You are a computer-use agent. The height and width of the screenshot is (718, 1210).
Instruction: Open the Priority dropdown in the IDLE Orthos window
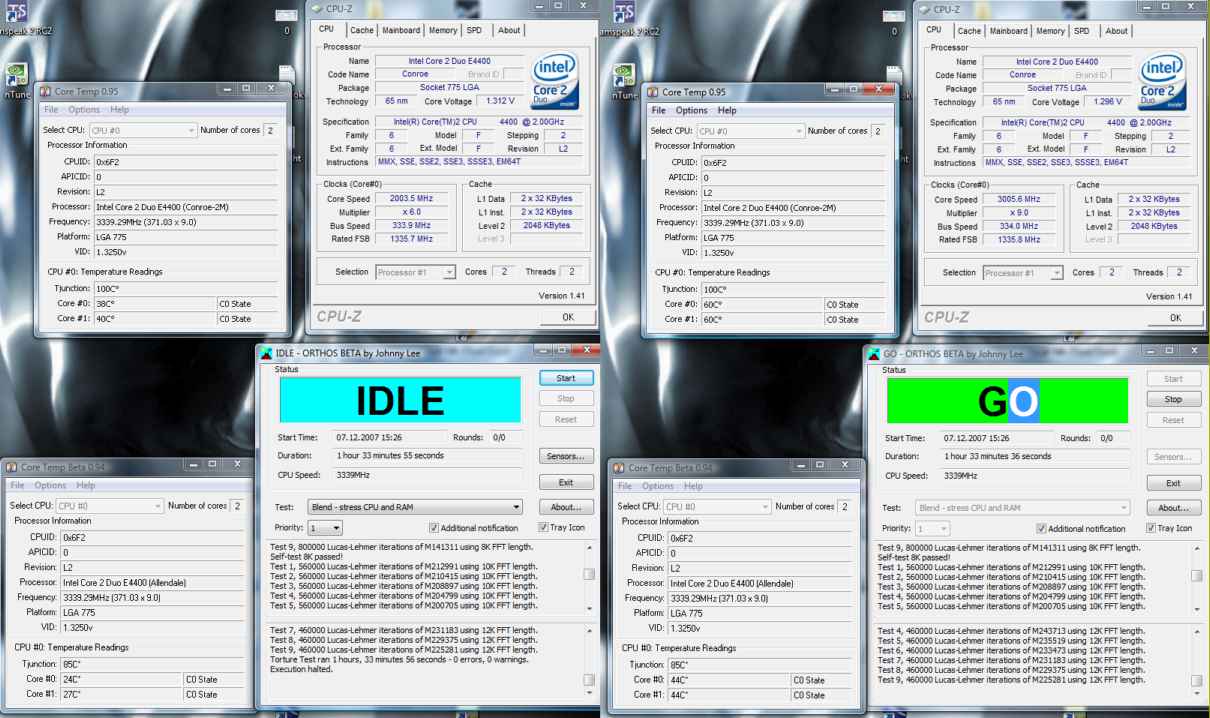click(x=325, y=528)
